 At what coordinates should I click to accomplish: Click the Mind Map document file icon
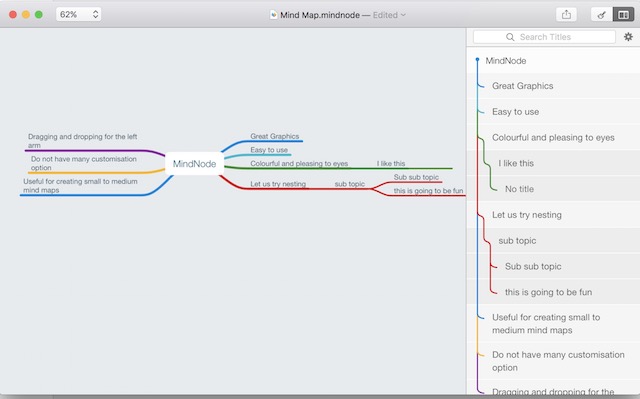273,15
